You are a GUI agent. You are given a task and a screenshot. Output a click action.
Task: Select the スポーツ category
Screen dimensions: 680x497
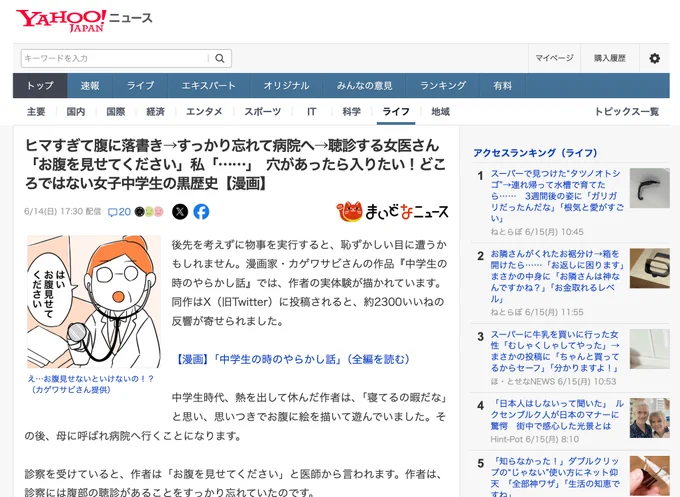tap(262, 111)
